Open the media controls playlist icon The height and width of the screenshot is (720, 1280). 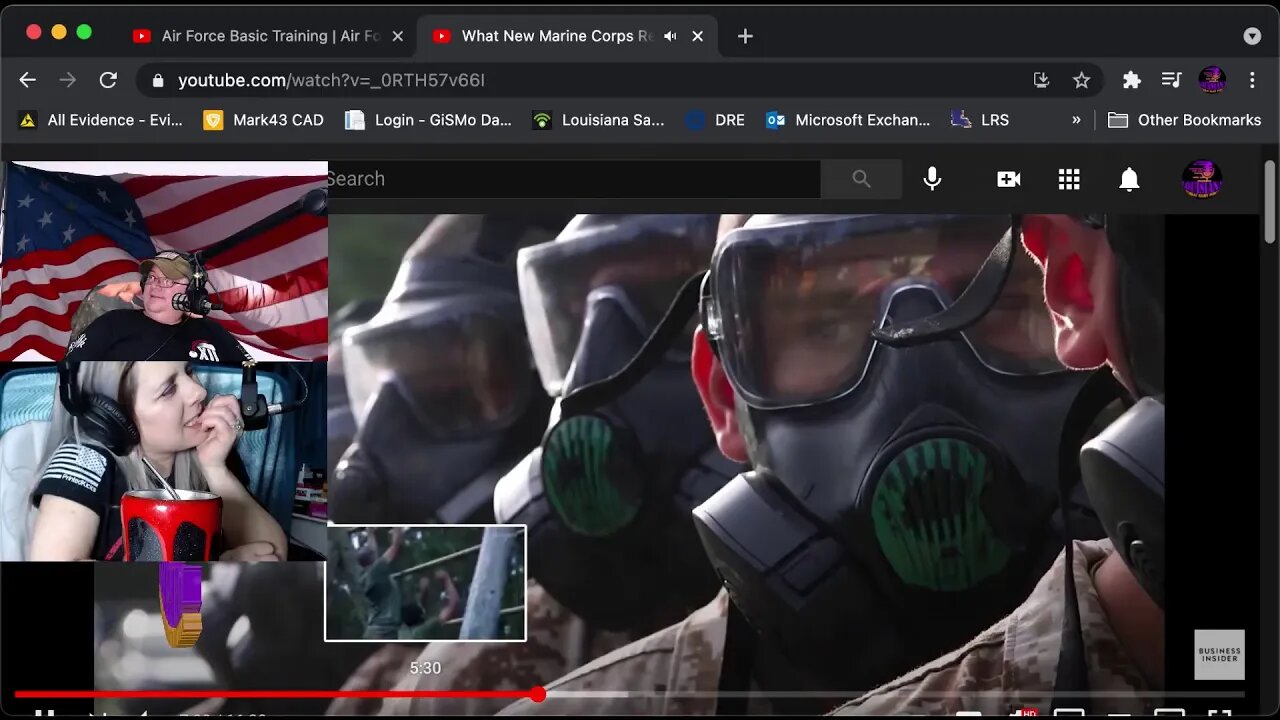pyautogui.click(x=1171, y=80)
